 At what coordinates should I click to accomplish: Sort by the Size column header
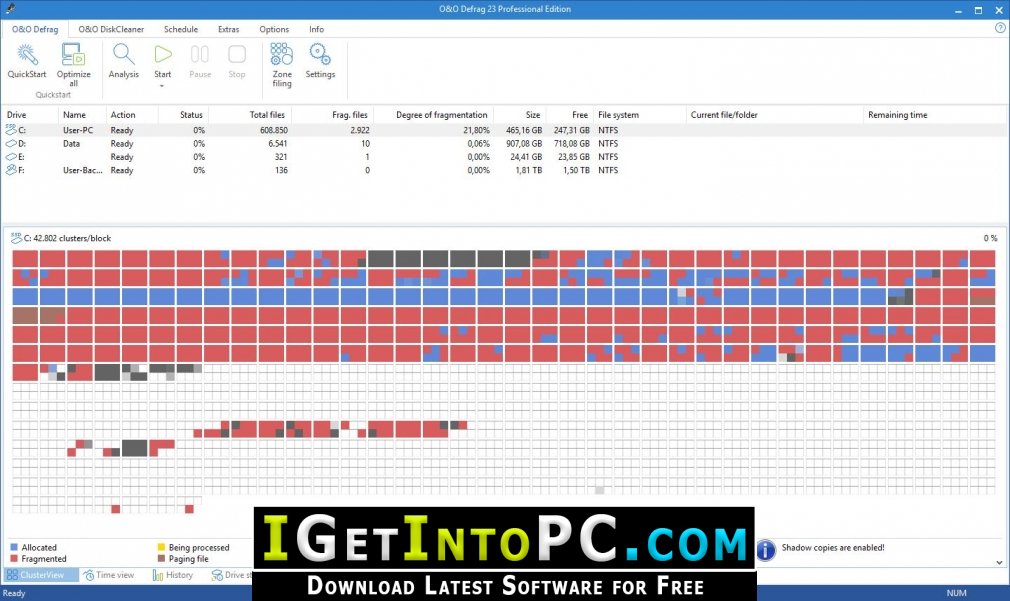[x=520, y=115]
